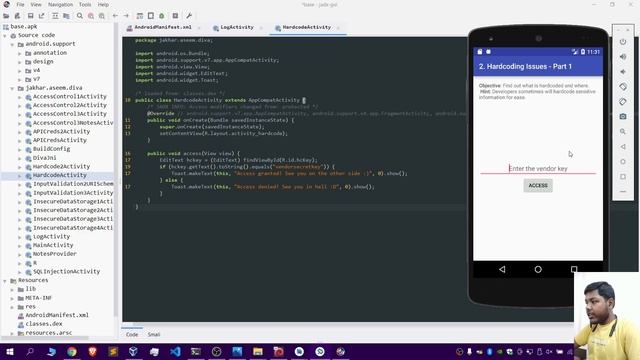The height and width of the screenshot is (360, 640).
Task: Expand the annotation package node
Action: pos(20,53)
